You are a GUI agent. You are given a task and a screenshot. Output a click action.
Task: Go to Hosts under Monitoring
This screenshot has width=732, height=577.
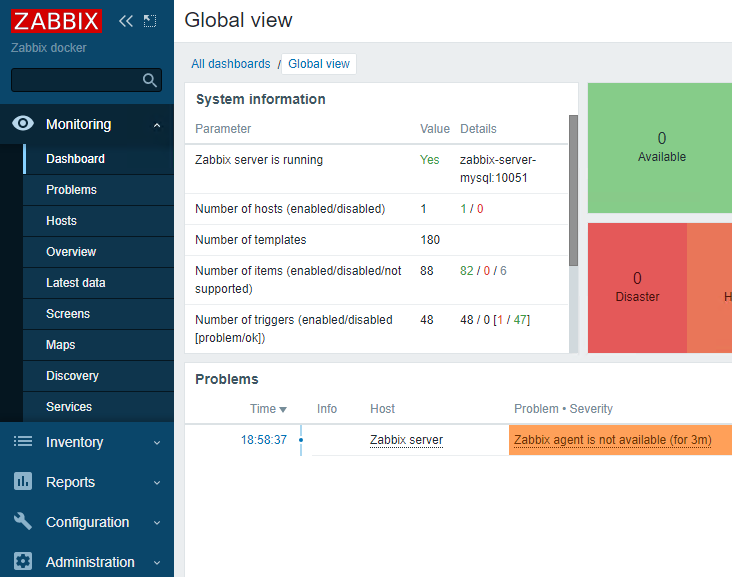pyautogui.click(x=98, y=221)
